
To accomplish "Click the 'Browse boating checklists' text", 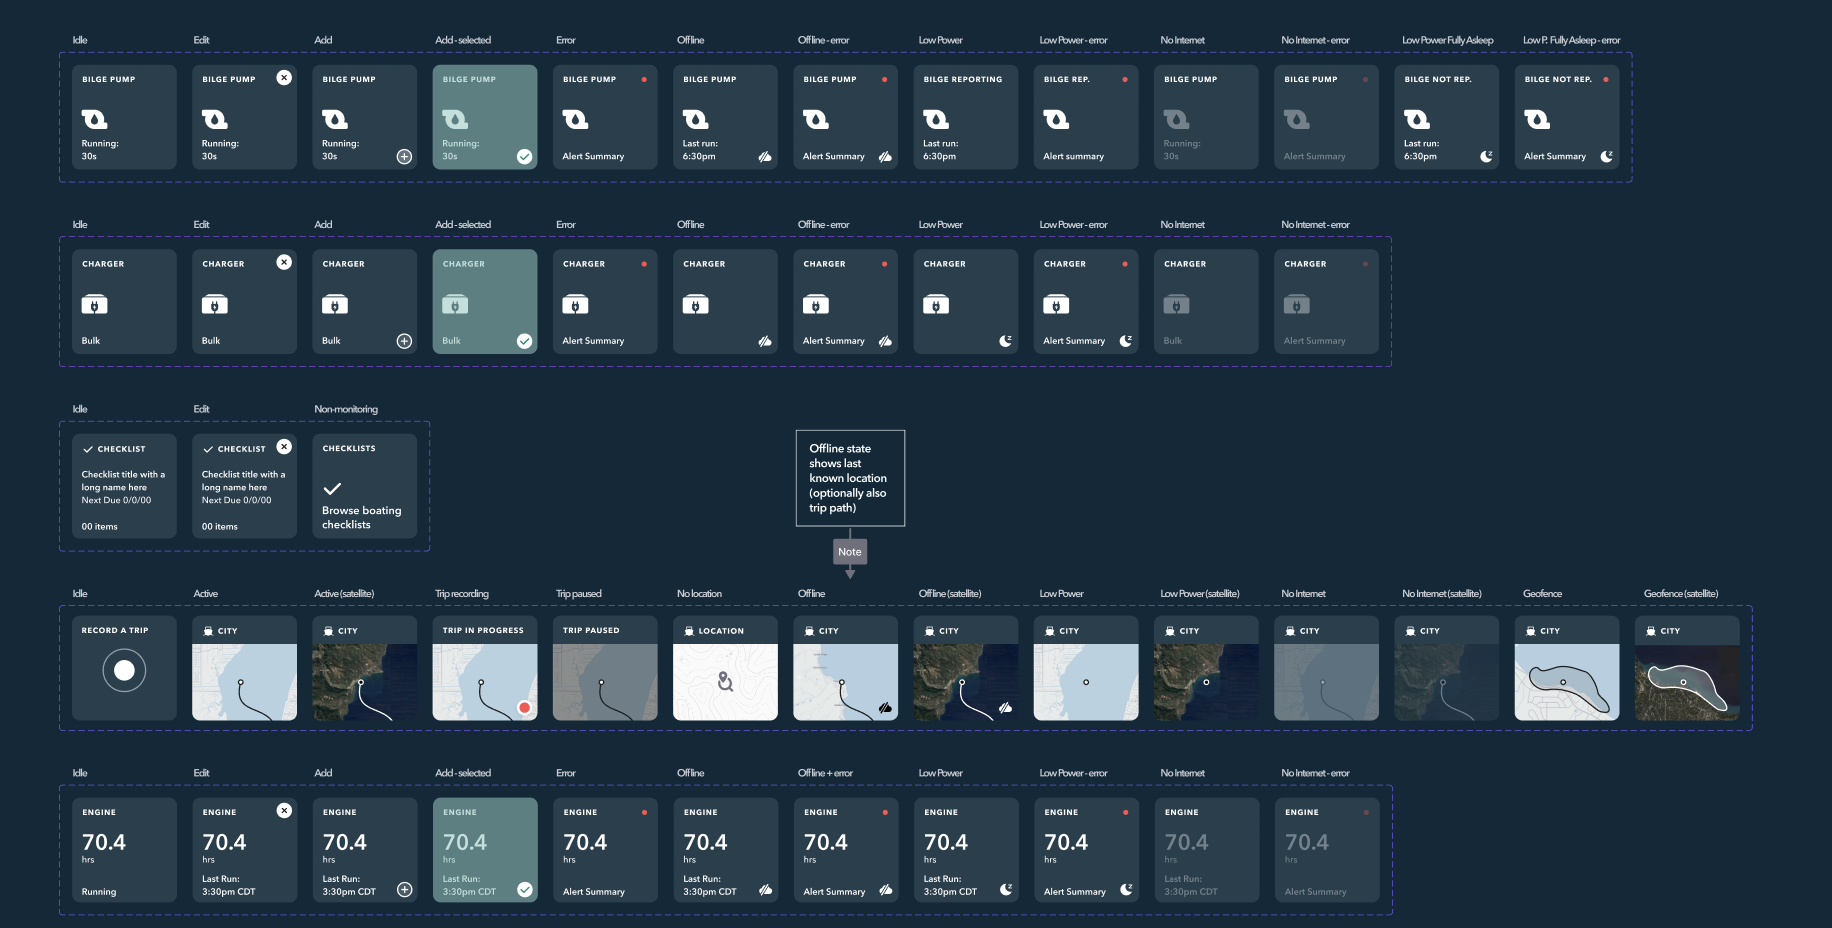I will tap(361, 517).
